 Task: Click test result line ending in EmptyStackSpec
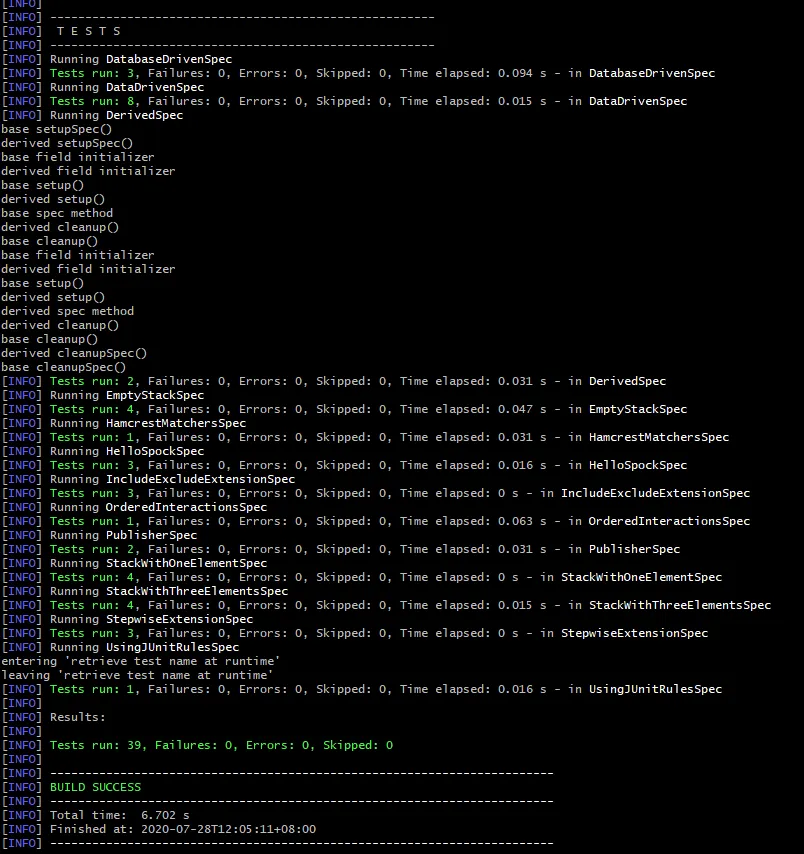pyautogui.click(x=344, y=409)
